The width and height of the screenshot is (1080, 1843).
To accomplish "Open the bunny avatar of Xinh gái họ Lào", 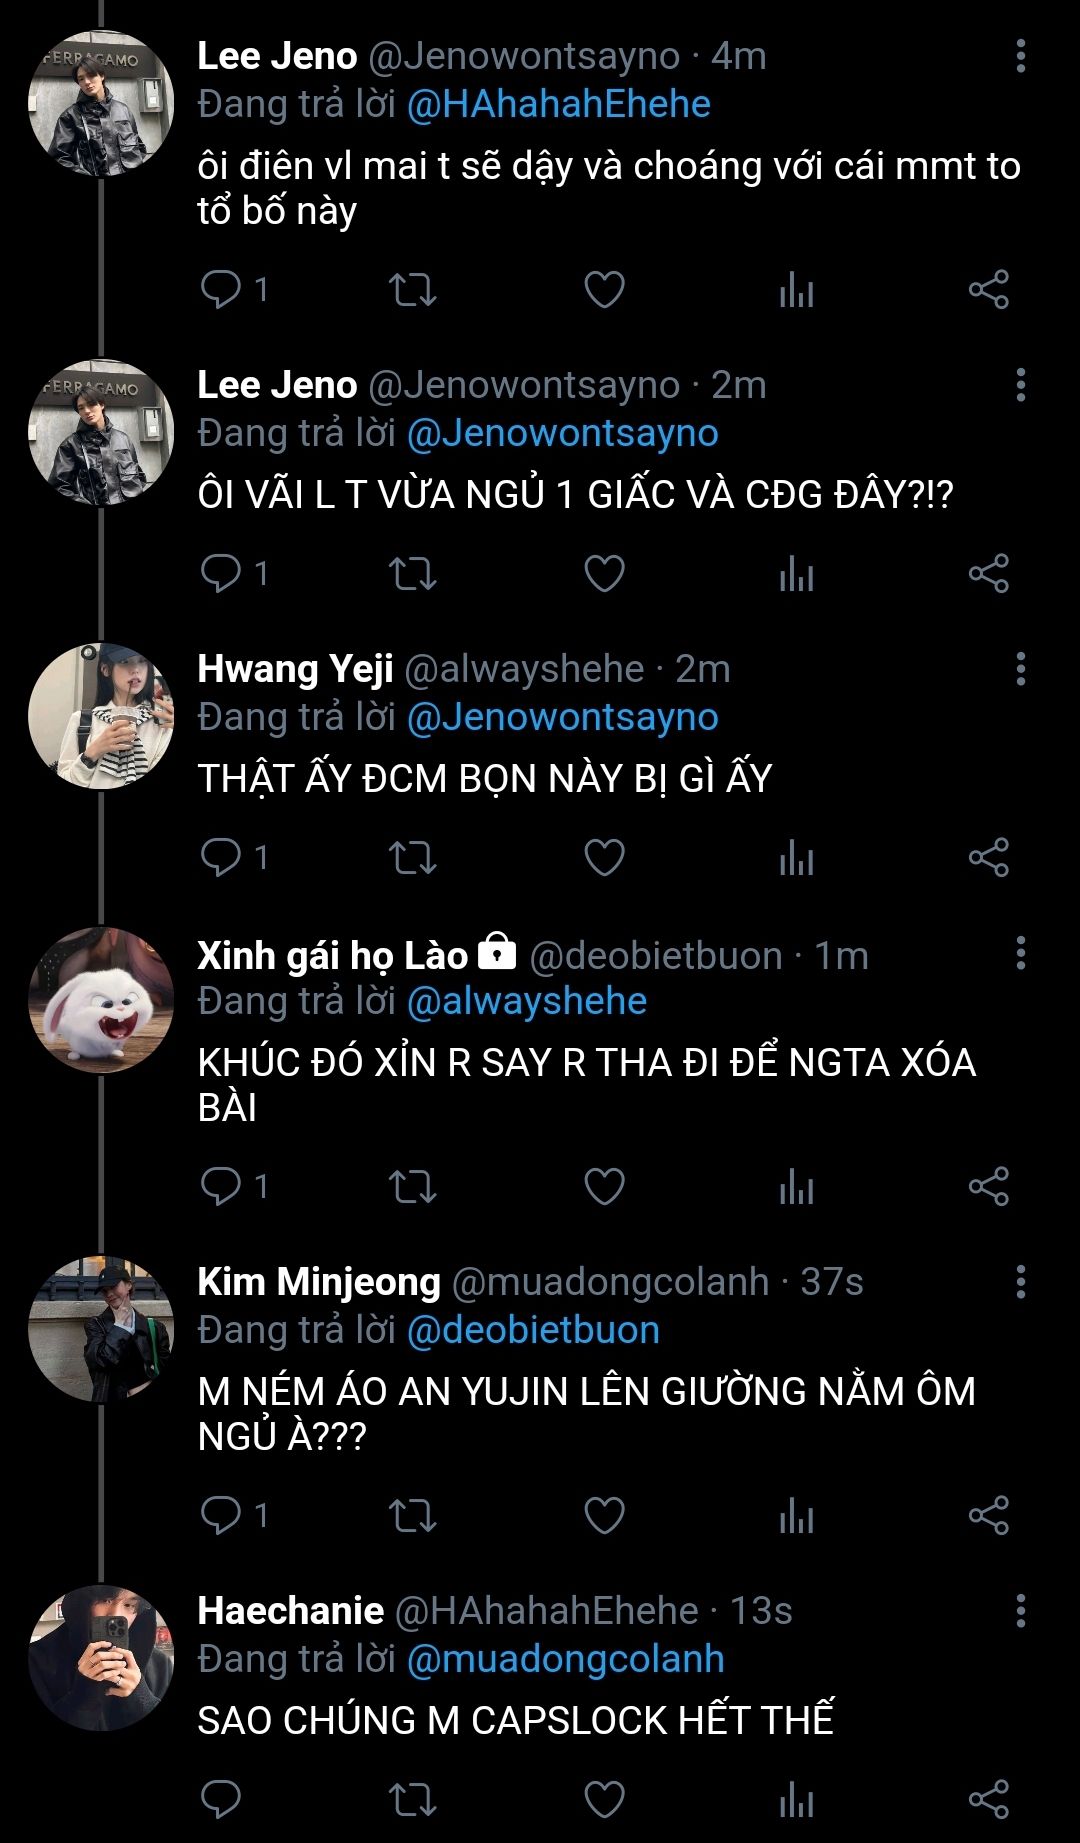I will pos(101,1000).
